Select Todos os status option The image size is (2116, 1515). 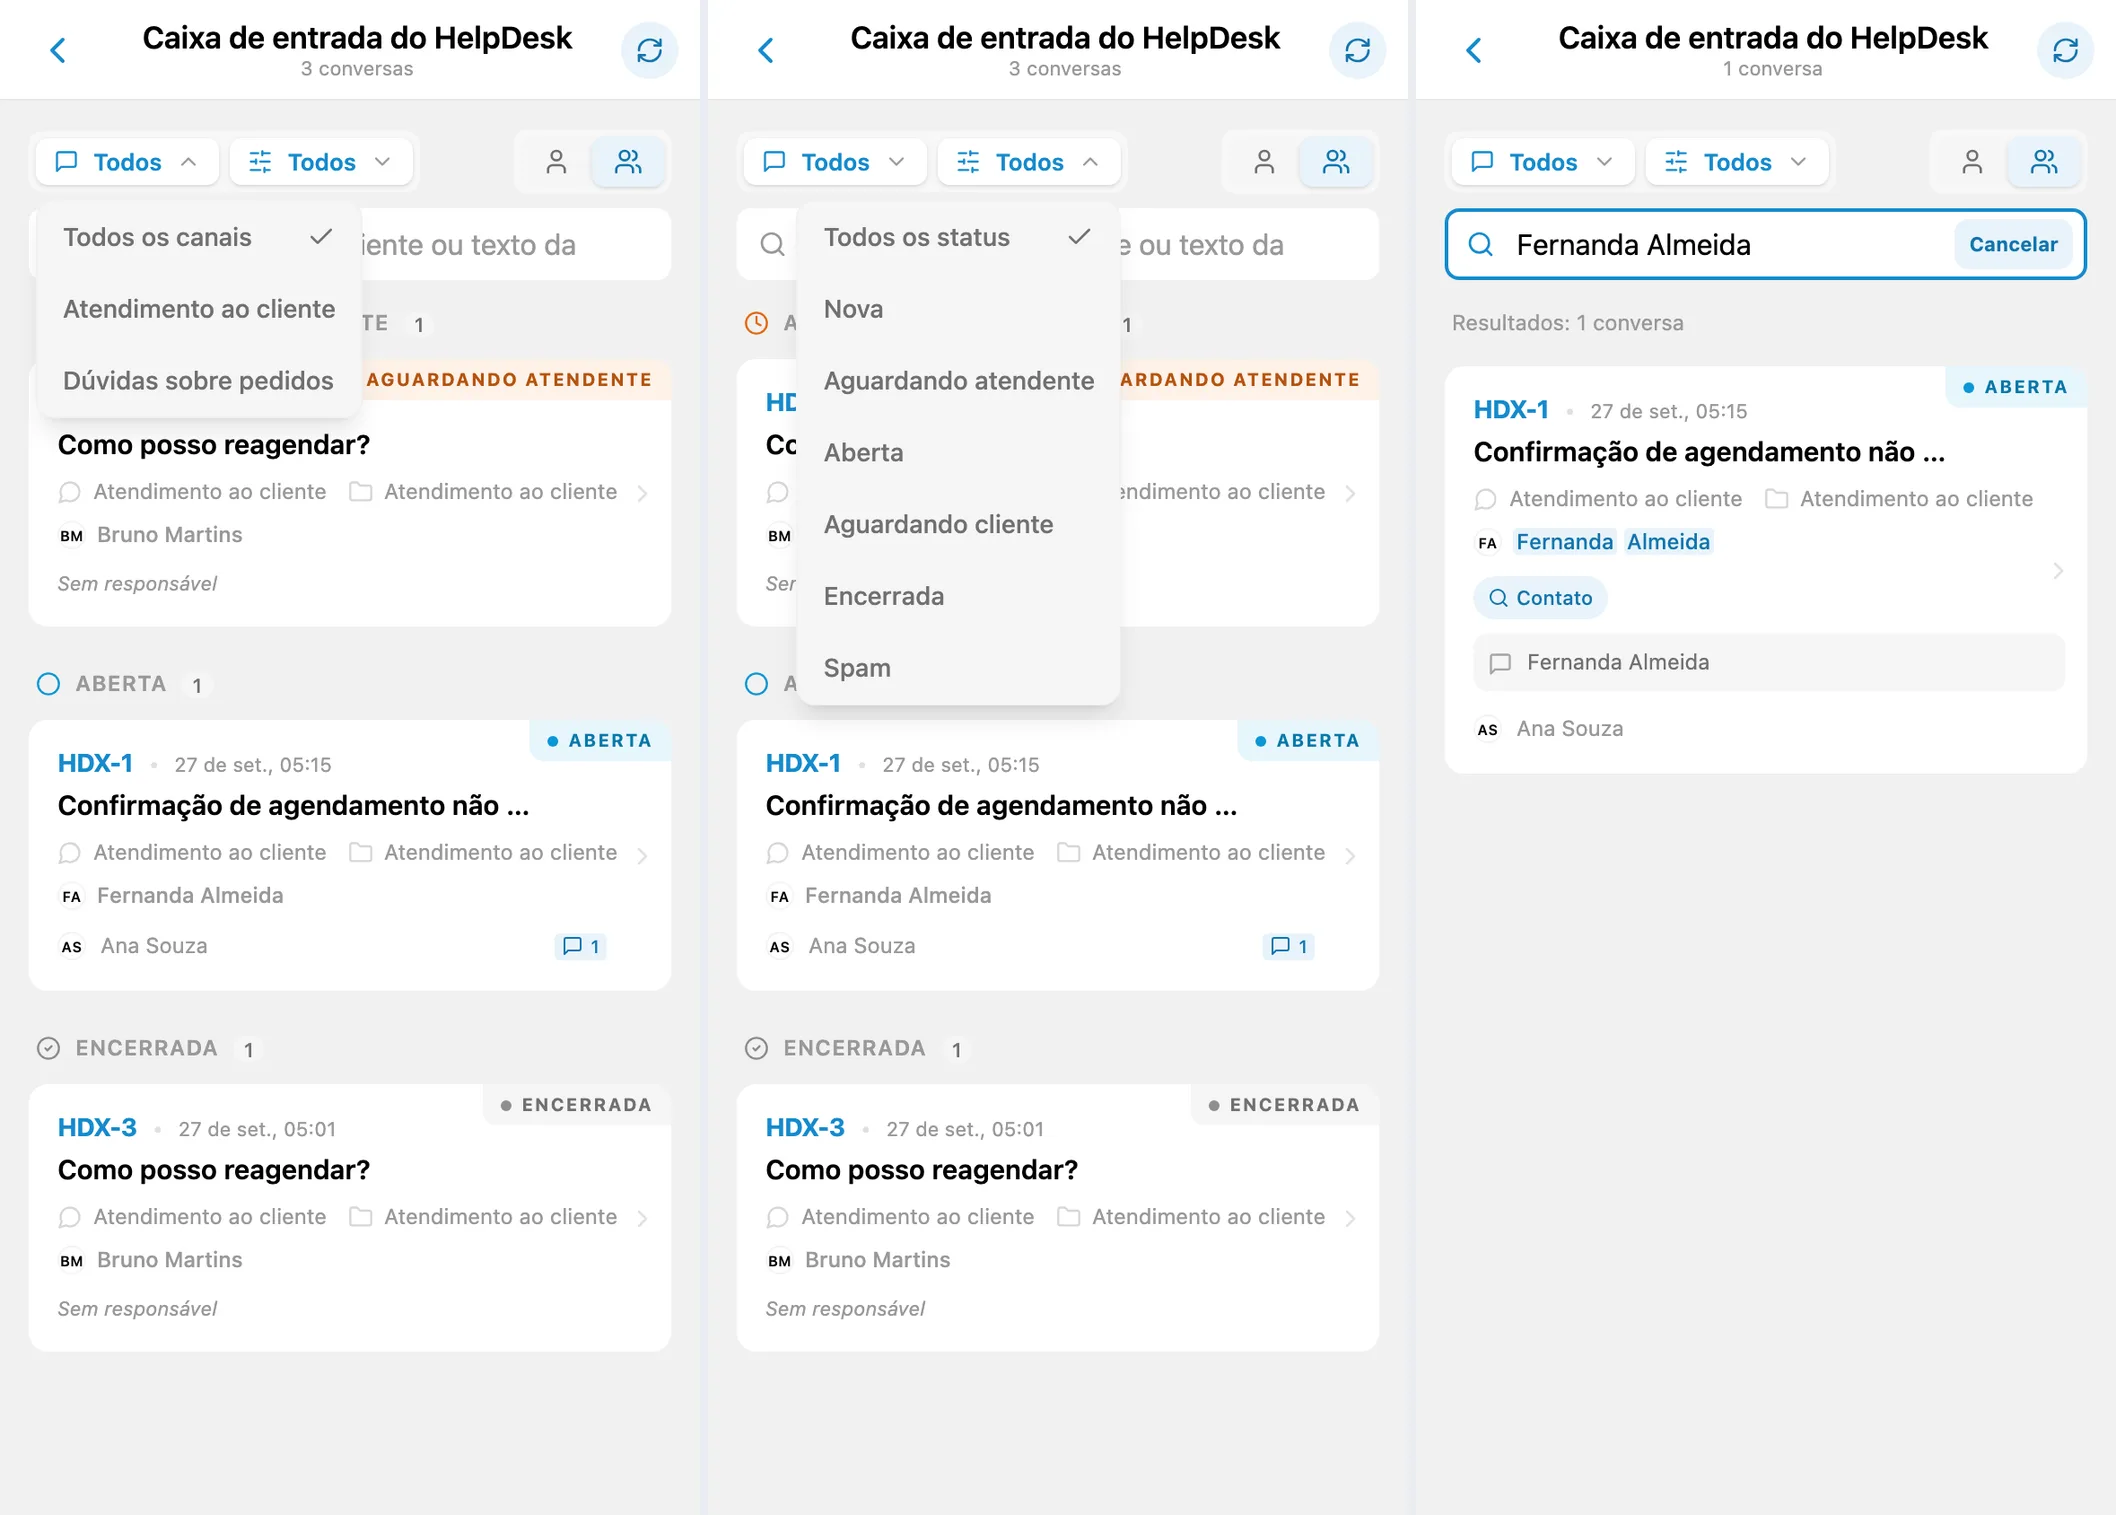tap(958, 238)
